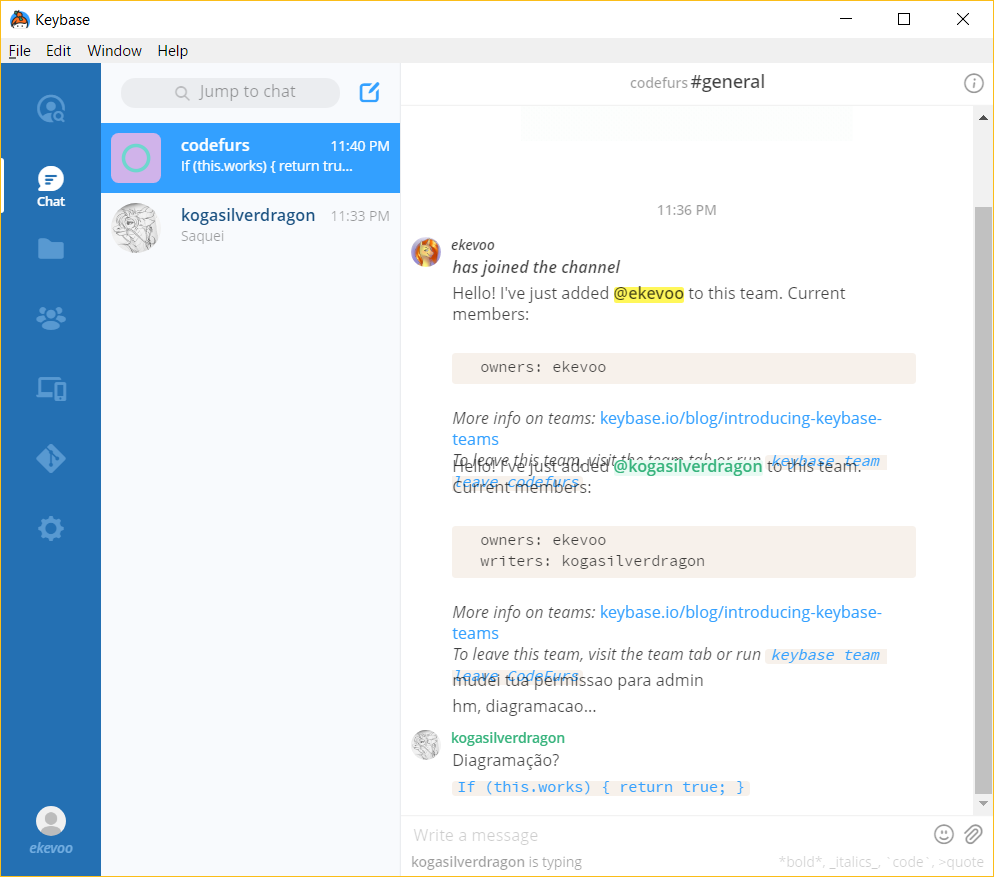Open the Help menu
994x877 pixels.
pos(172,51)
